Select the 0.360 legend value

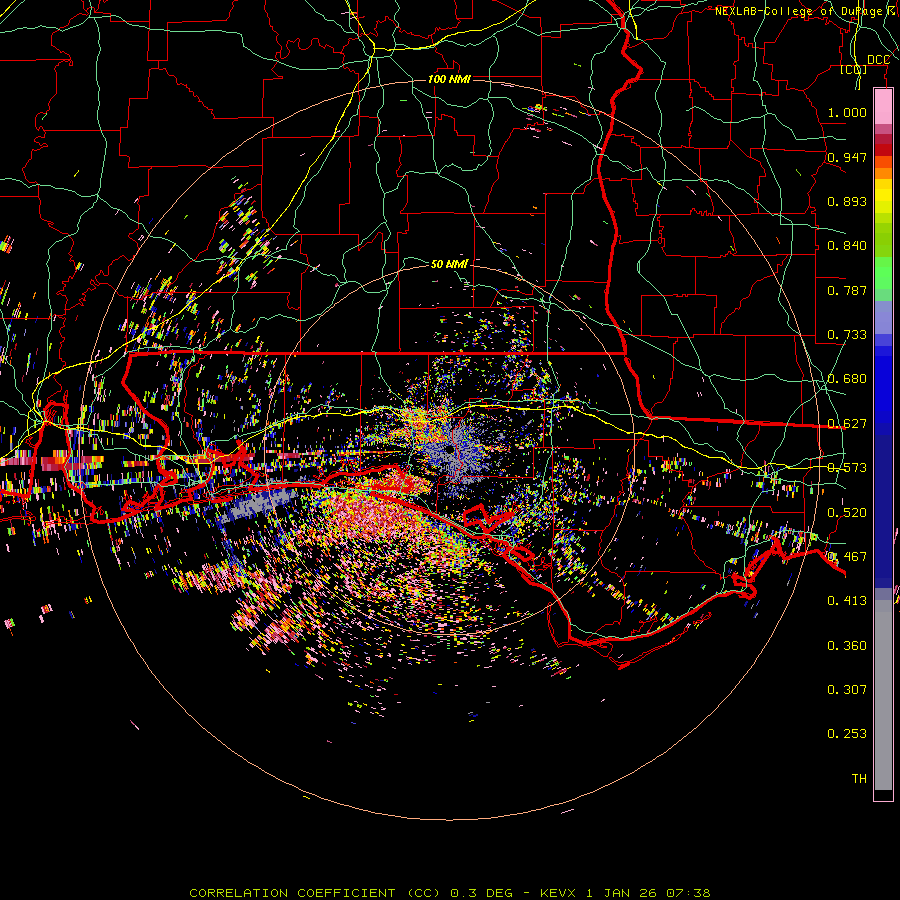(847, 646)
